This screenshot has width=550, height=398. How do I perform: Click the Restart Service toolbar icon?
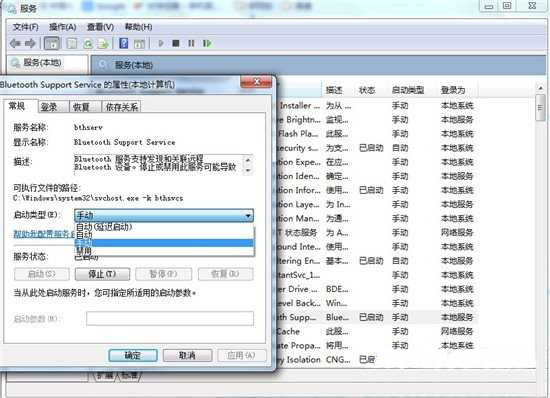tap(207, 43)
